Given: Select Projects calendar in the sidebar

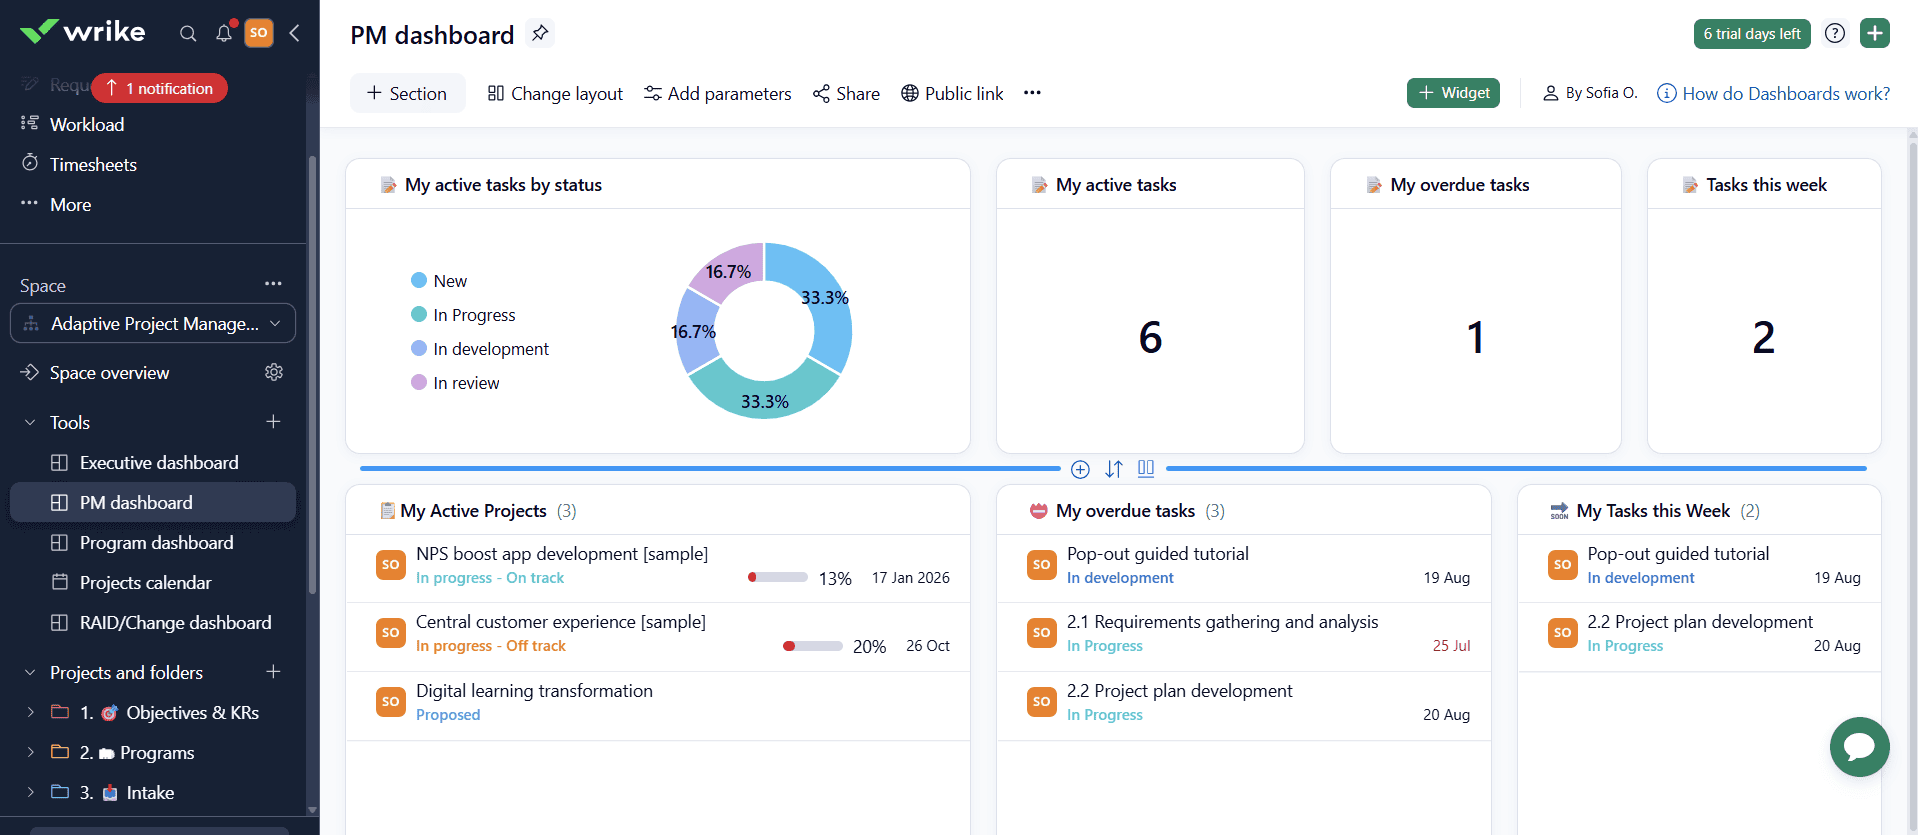Looking at the screenshot, I should pyautogui.click(x=146, y=583).
